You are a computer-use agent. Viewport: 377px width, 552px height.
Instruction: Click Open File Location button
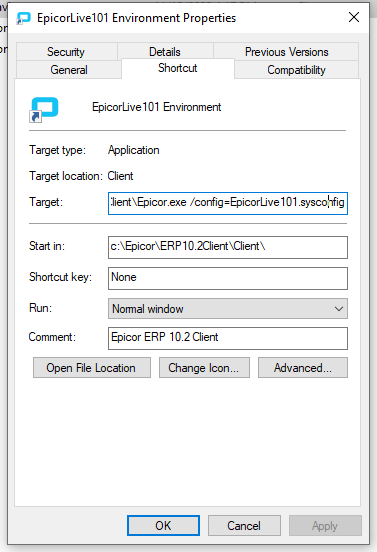(x=92, y=368)
